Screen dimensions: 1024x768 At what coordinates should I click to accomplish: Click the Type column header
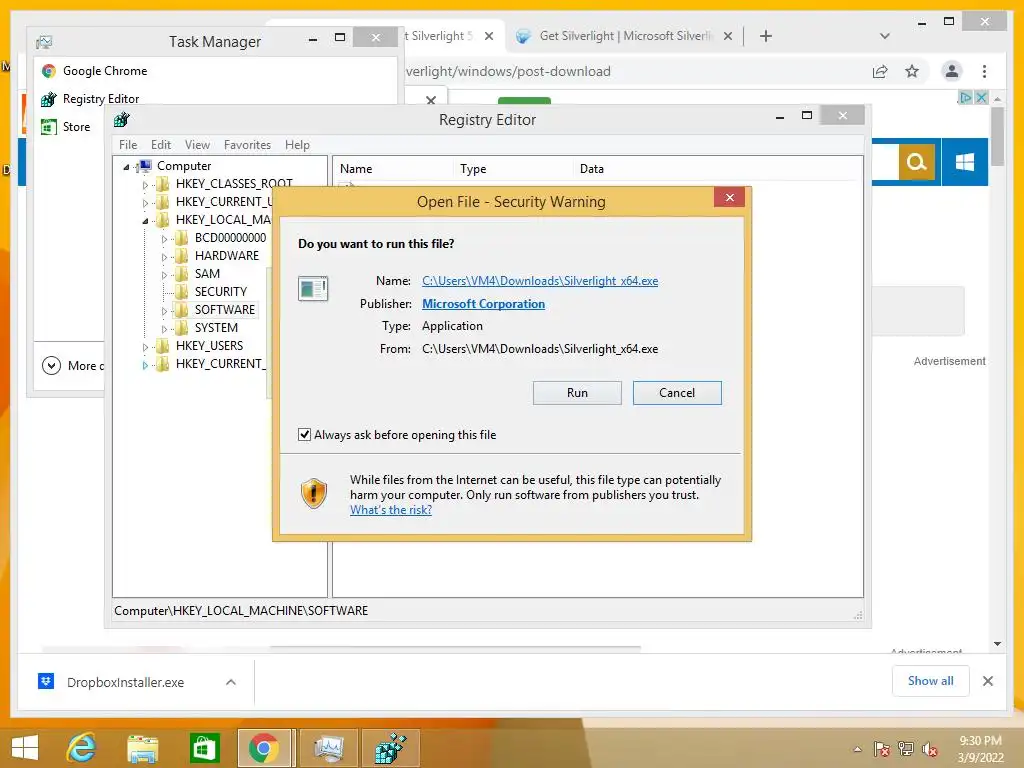[x=473, y=168]
